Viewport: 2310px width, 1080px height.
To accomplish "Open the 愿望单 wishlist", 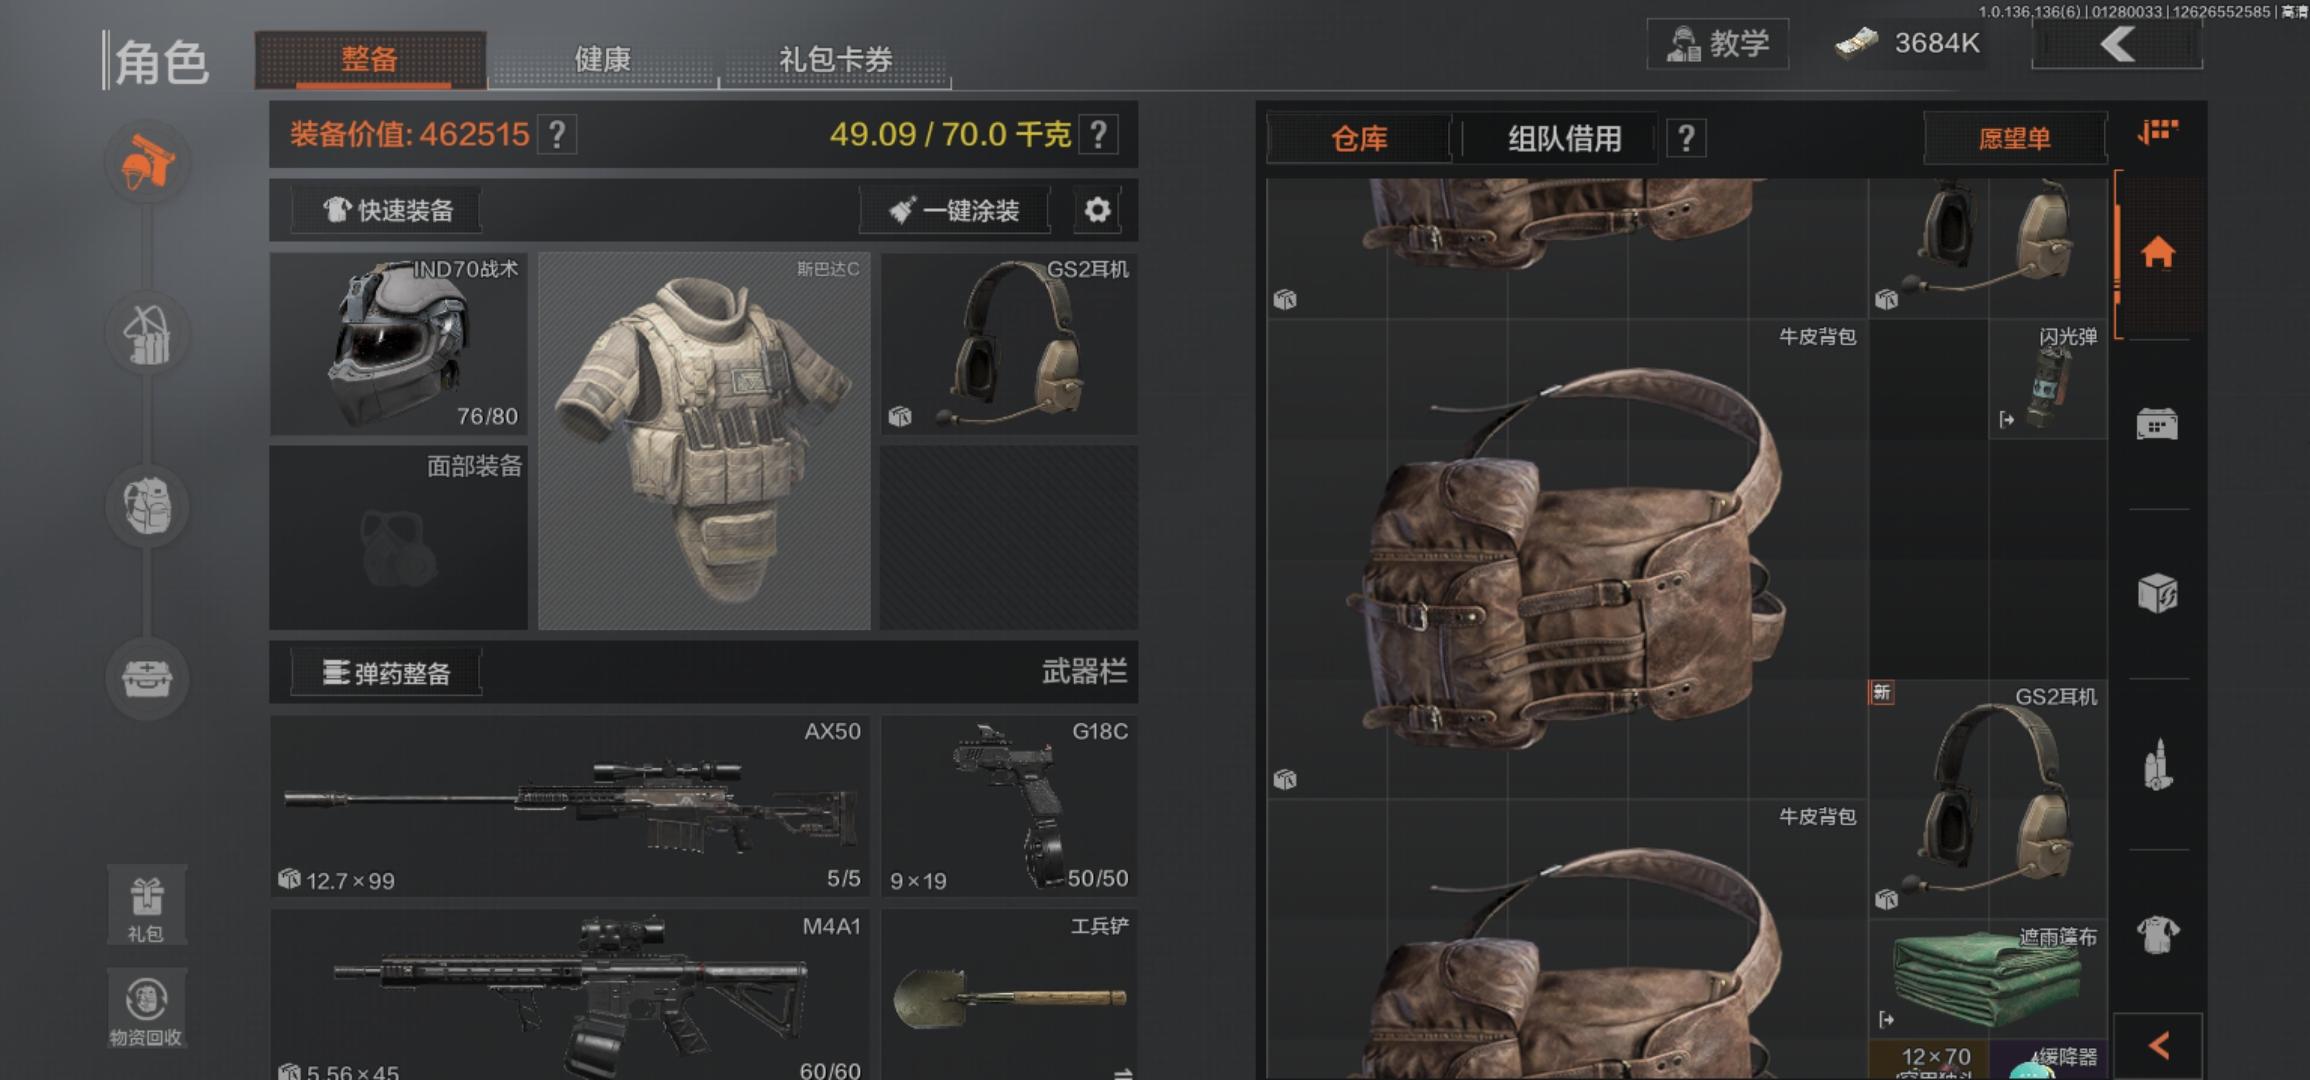I will click(2015, 138).
